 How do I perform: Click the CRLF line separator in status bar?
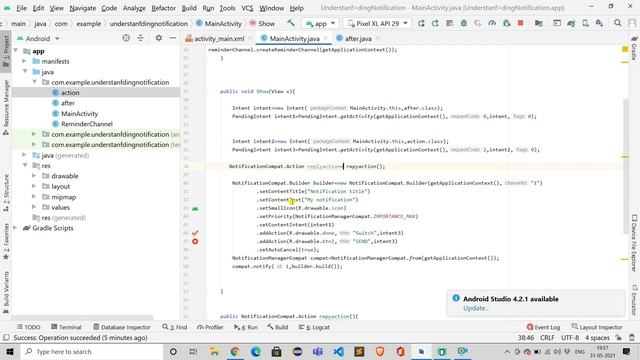(547, 338)
